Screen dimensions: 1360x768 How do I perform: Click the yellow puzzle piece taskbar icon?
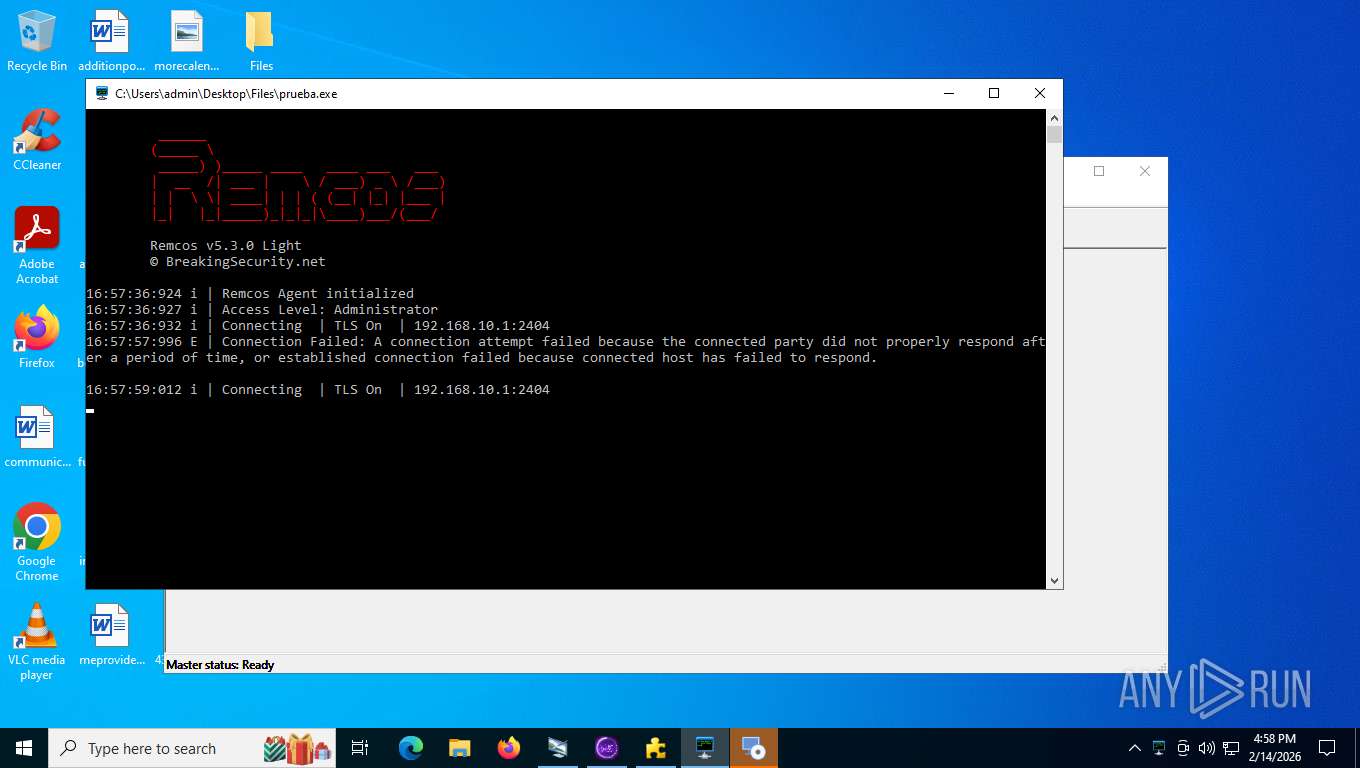tap(656, 748)
